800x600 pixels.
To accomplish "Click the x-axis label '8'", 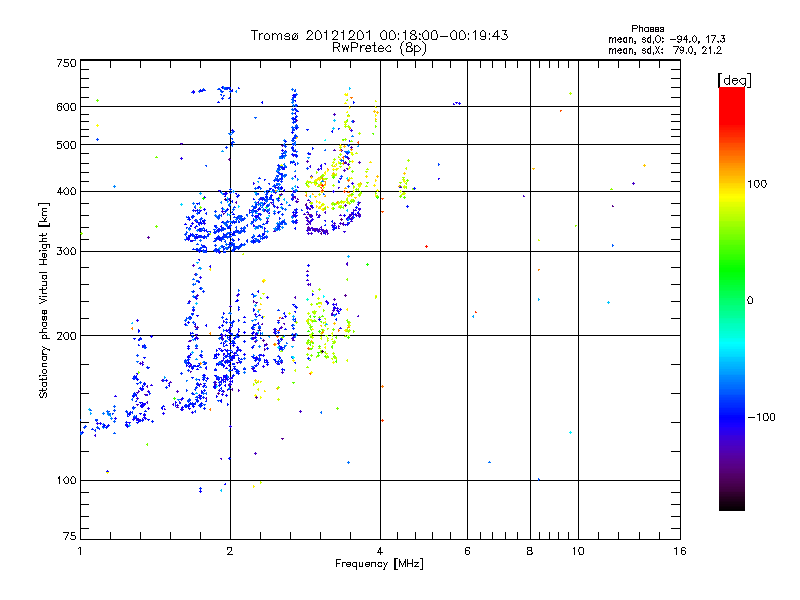I will (530, 551).
